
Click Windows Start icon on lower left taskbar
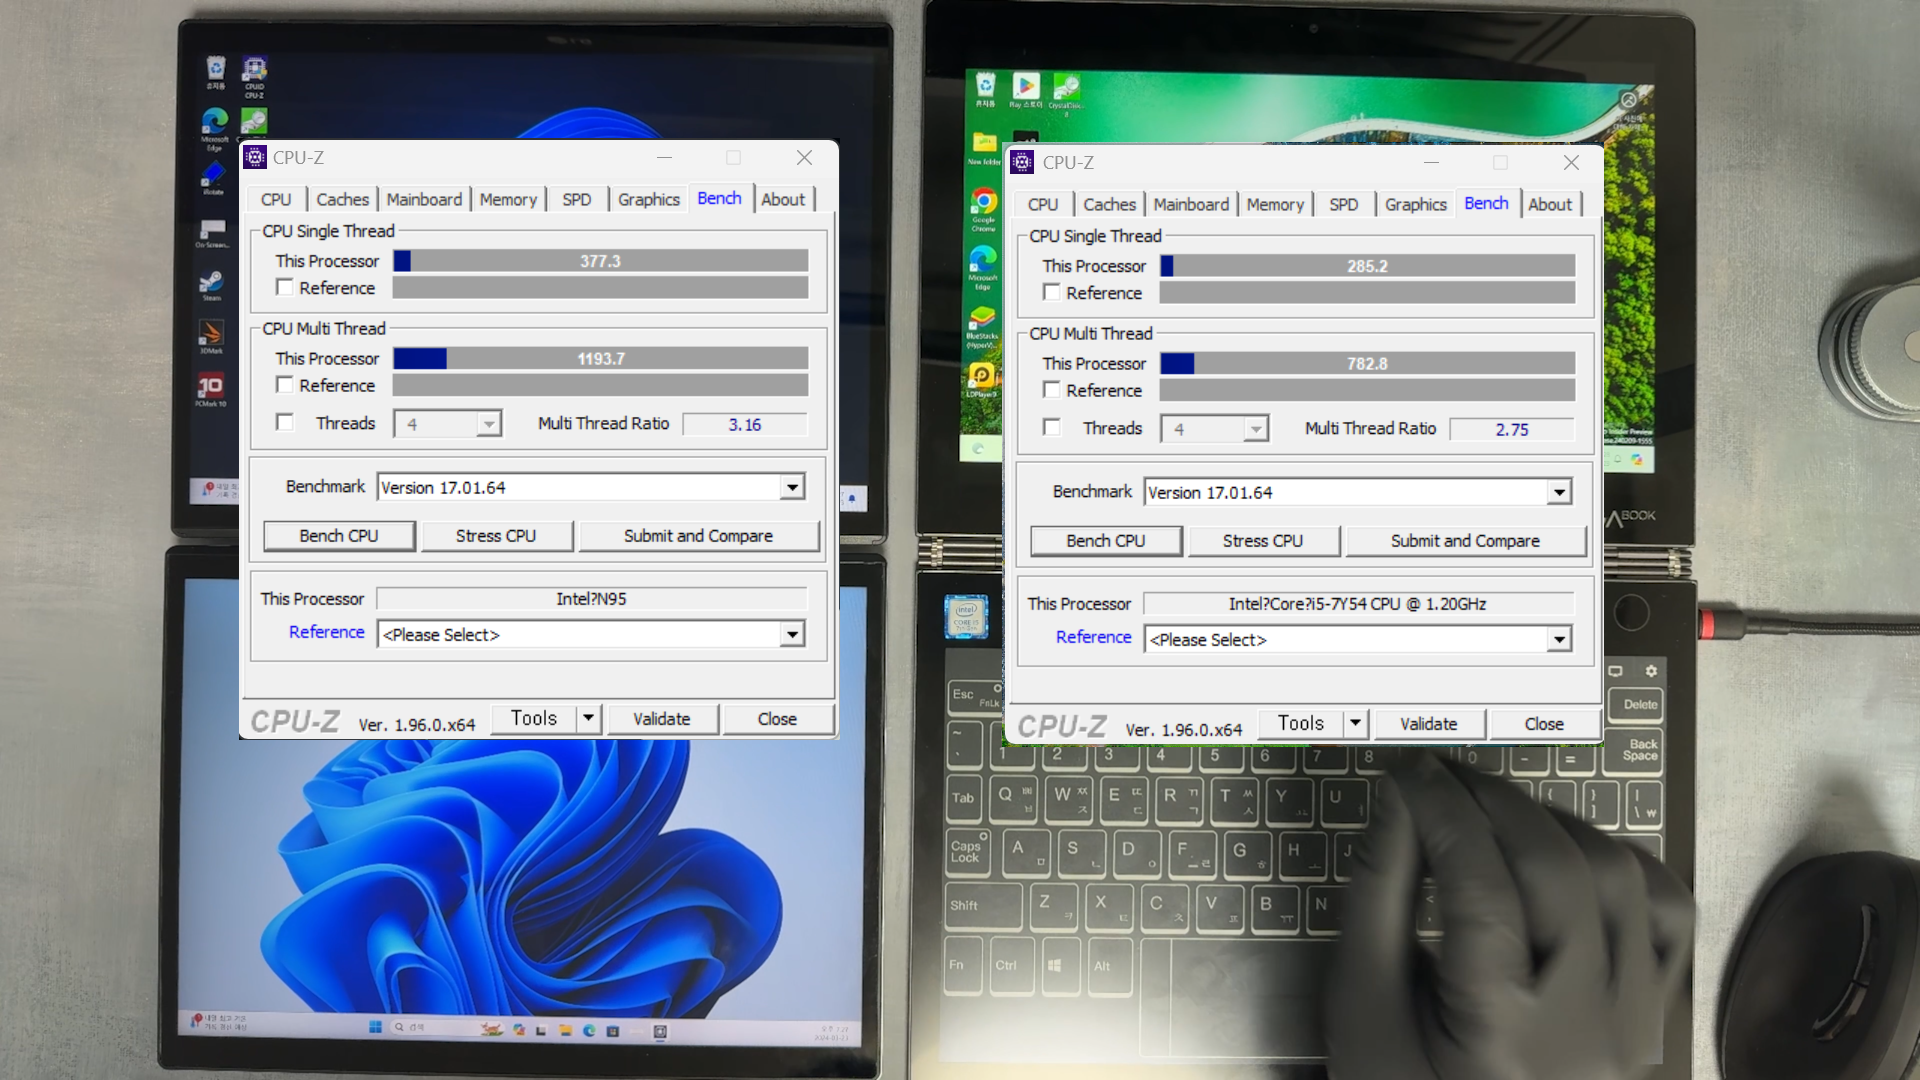[x=375, y=1027]
